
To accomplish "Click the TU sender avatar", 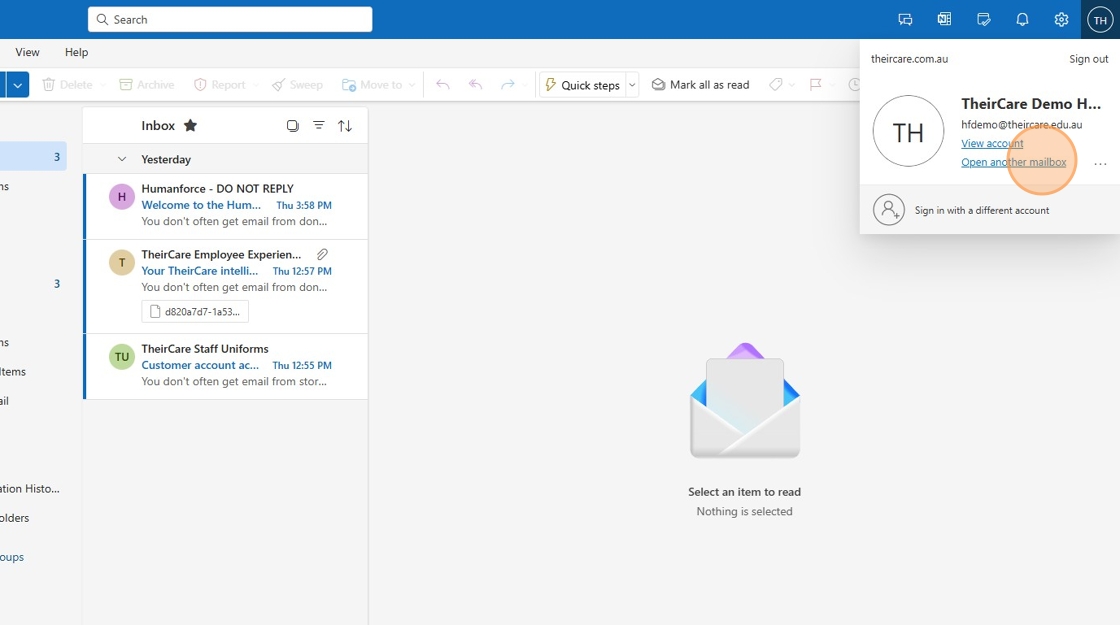I will (x=121, y=356).
